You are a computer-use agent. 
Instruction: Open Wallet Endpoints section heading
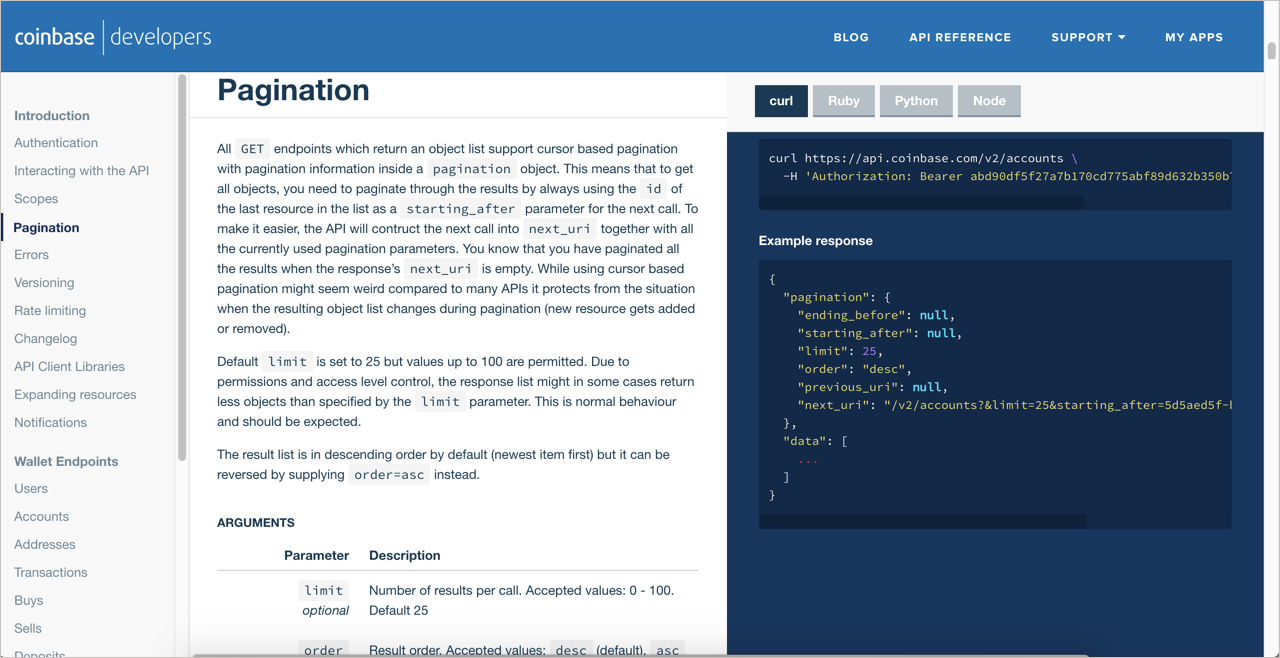[66, 462]
